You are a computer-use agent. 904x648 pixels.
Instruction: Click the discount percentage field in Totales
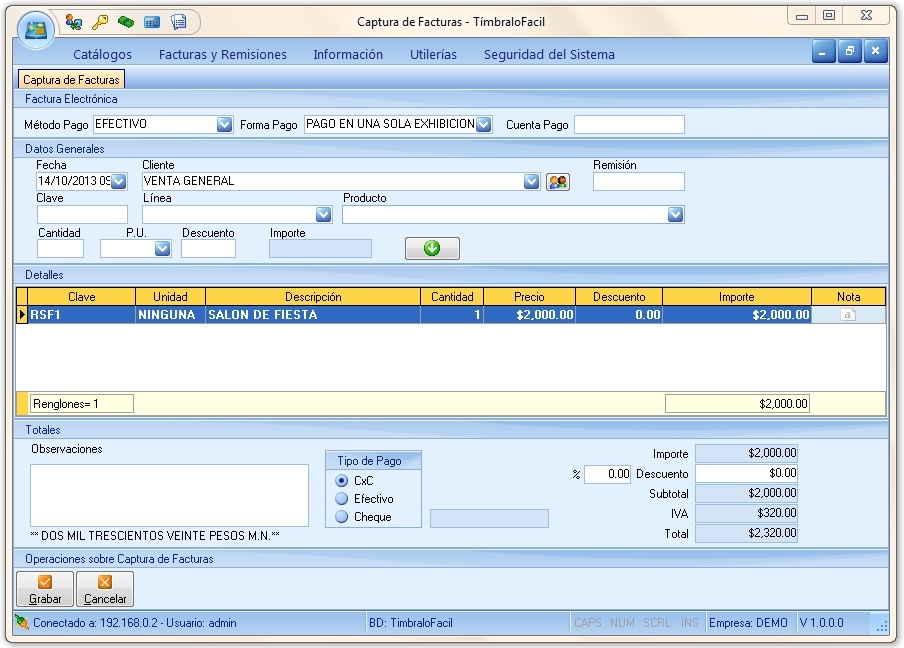click(608, 474)
